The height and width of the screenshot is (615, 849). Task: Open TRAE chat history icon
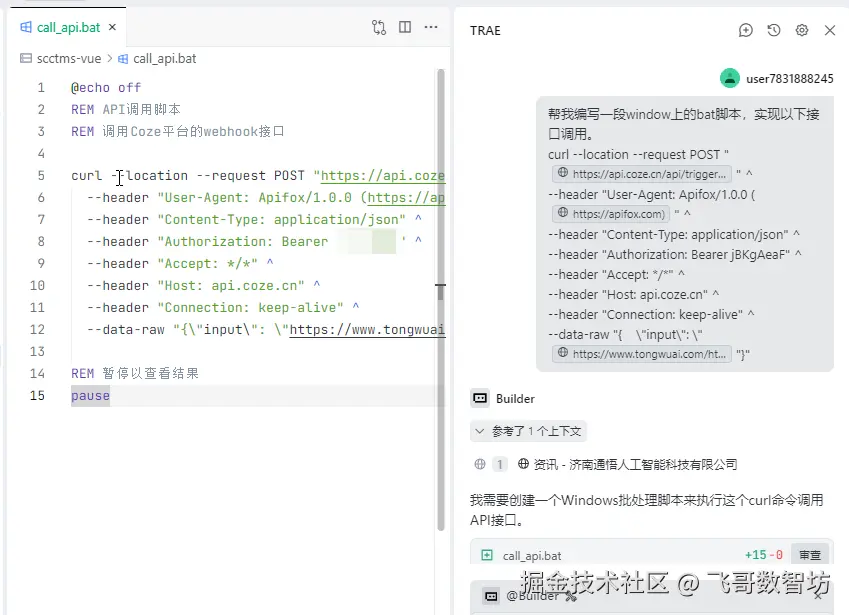point(774,30)
